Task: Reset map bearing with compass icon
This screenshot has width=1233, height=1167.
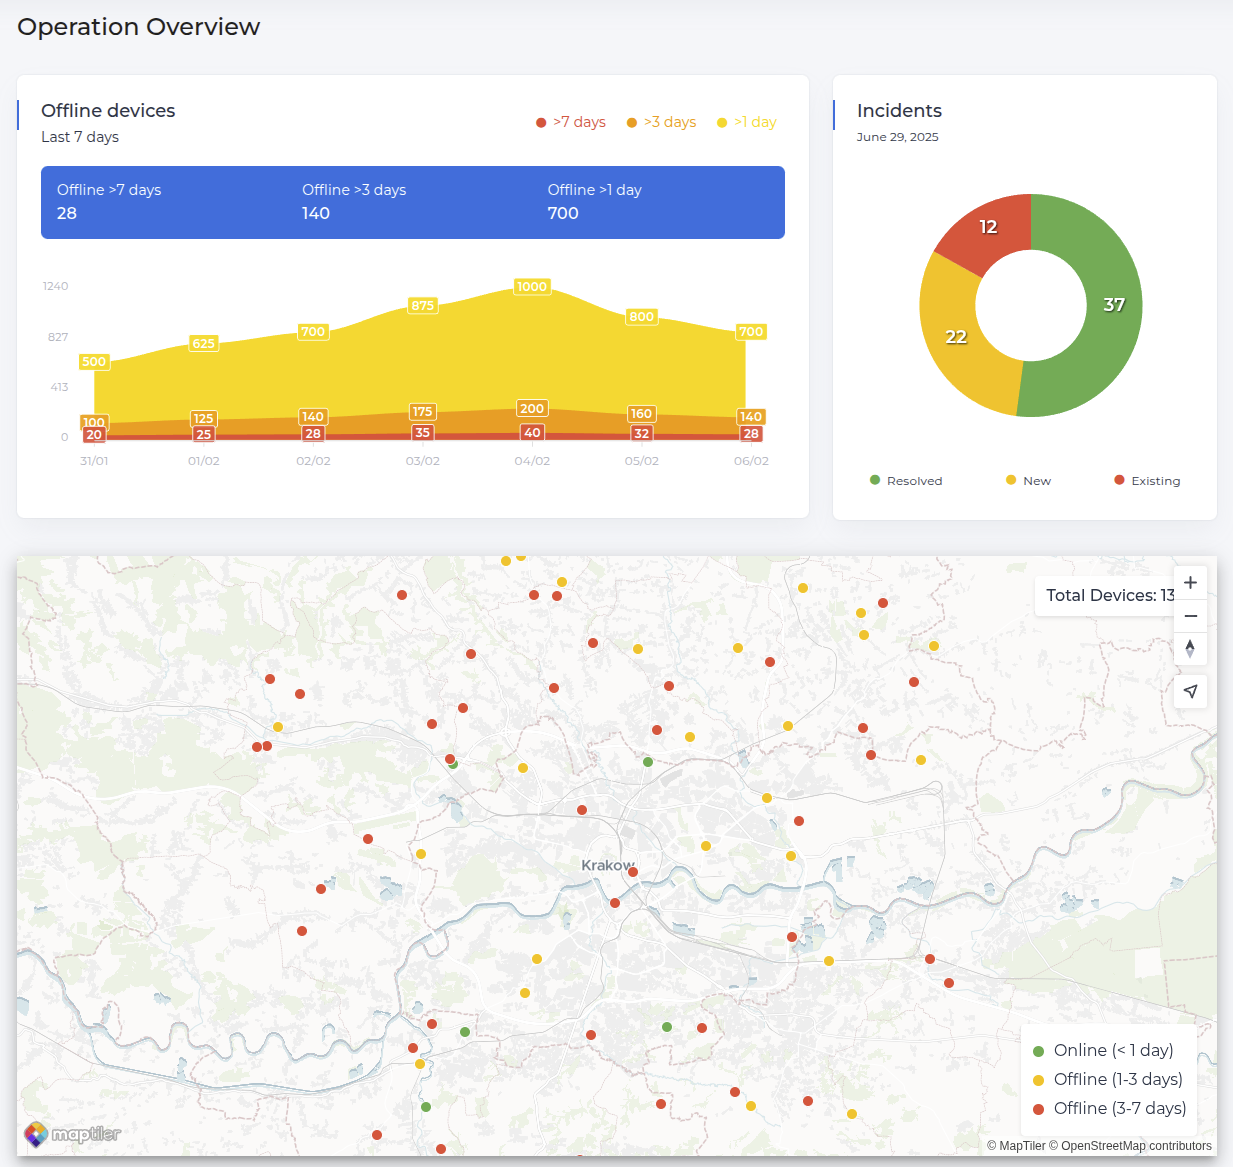Action: coord(1190,649)
